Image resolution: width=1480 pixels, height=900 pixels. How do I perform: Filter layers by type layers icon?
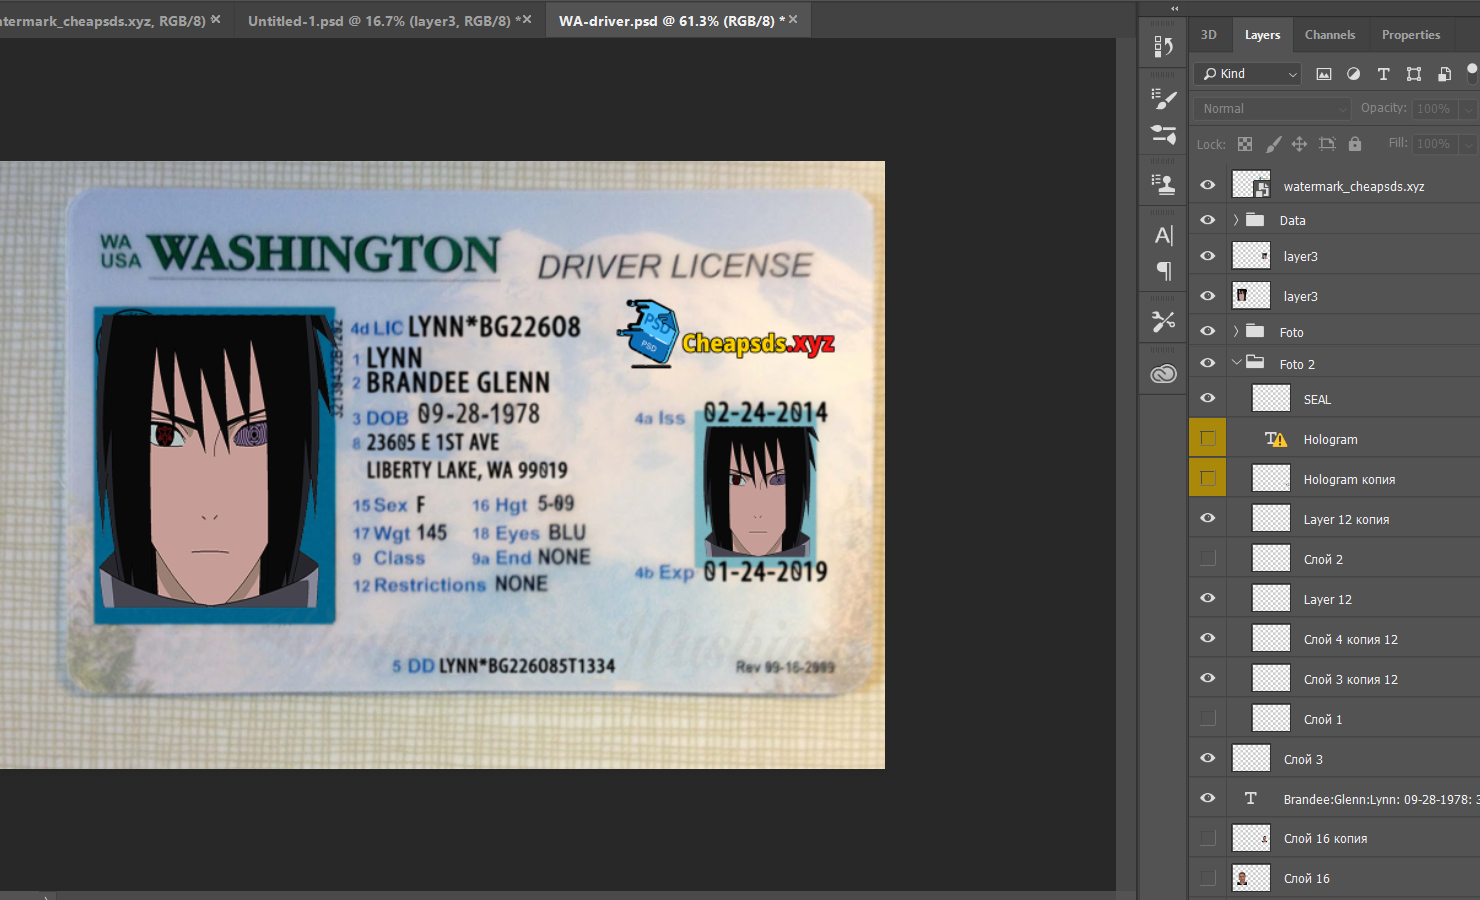coord(1383,74)
